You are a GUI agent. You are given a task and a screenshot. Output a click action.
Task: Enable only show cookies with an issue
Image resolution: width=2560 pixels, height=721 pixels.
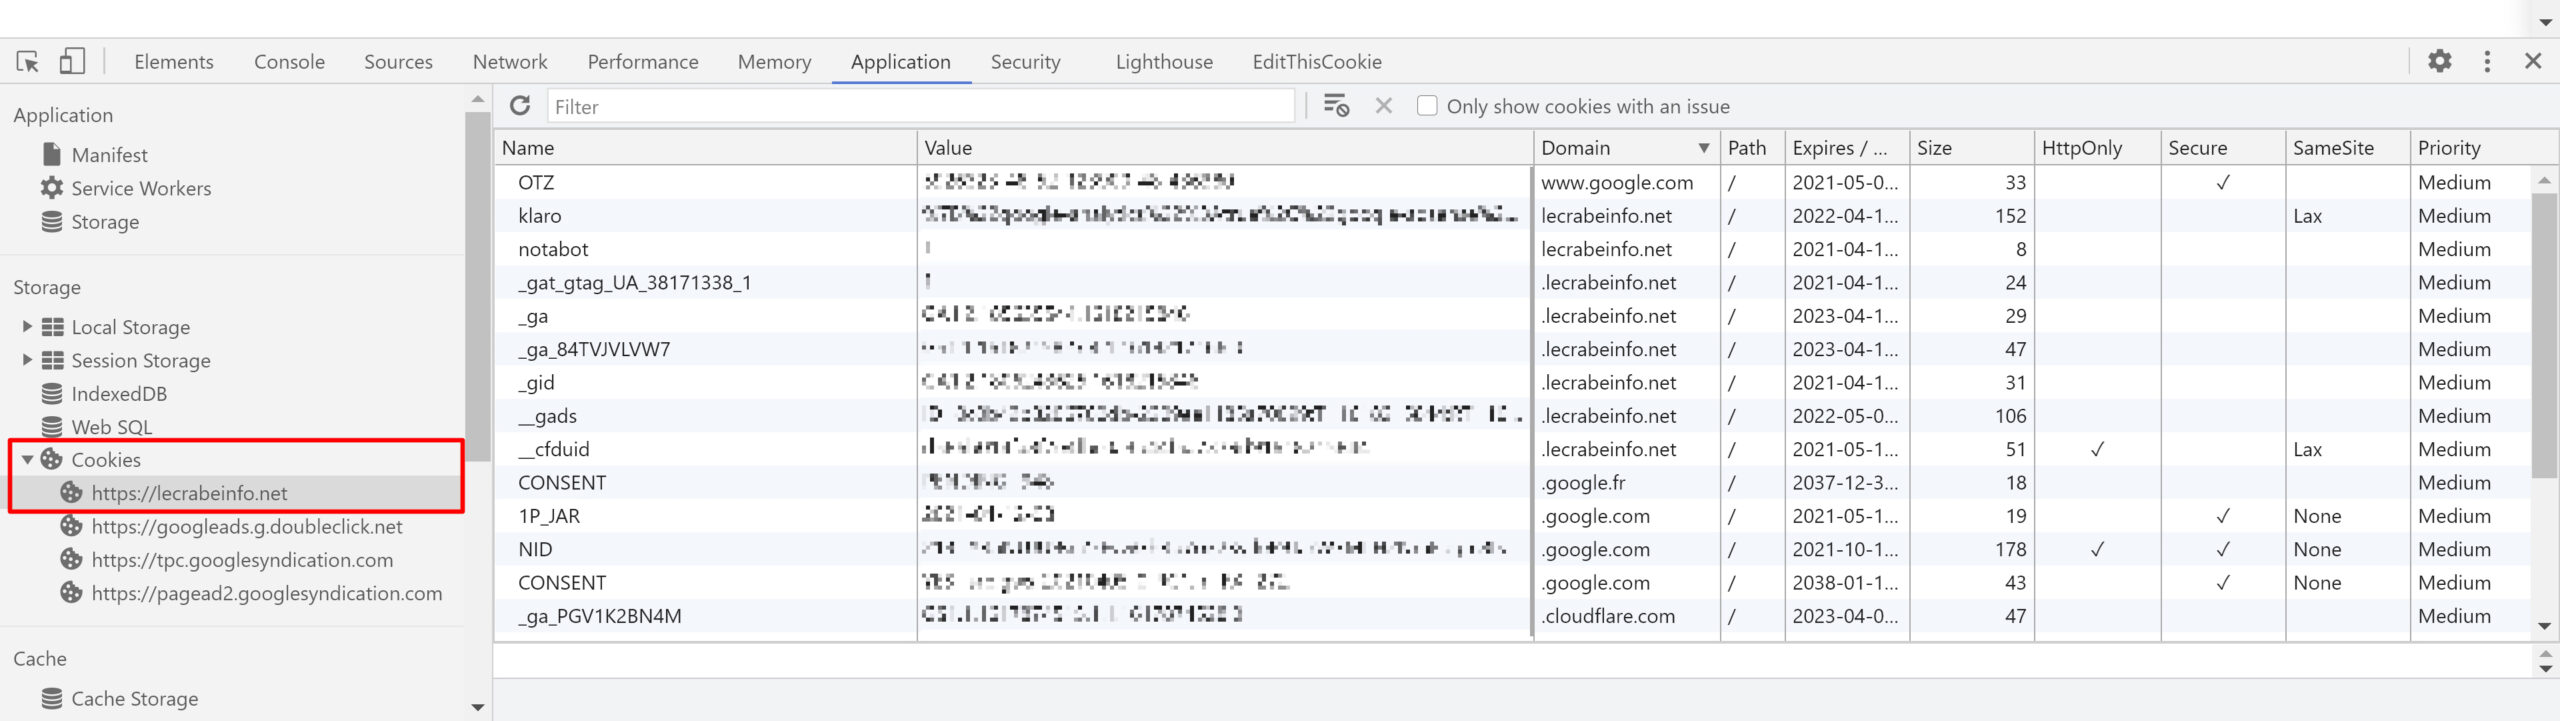pos(1428,106)
